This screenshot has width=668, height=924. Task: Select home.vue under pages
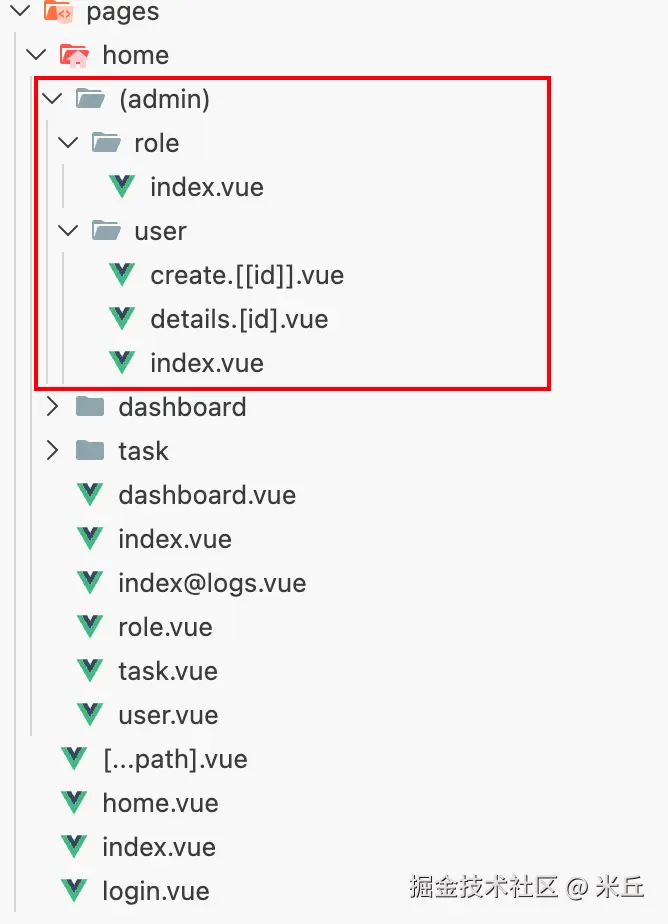point(160,803)
